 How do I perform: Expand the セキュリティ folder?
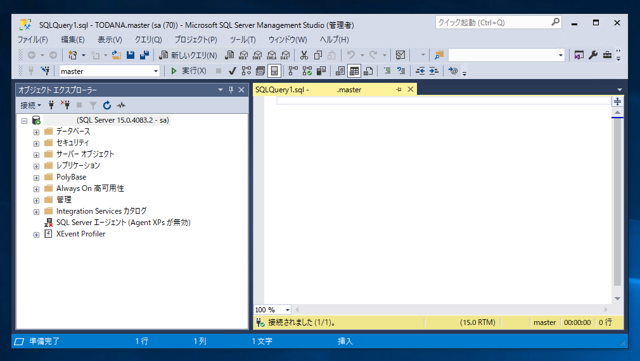click(36, 143)
